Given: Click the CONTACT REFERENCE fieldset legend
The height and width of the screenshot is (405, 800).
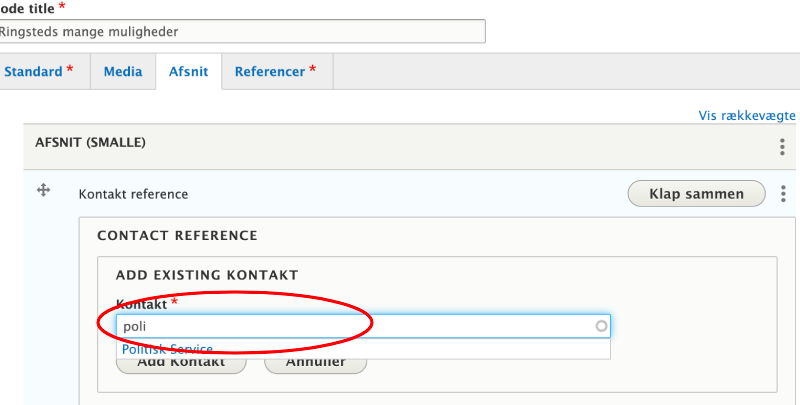Looking at the screenshot, I should 177,236.
